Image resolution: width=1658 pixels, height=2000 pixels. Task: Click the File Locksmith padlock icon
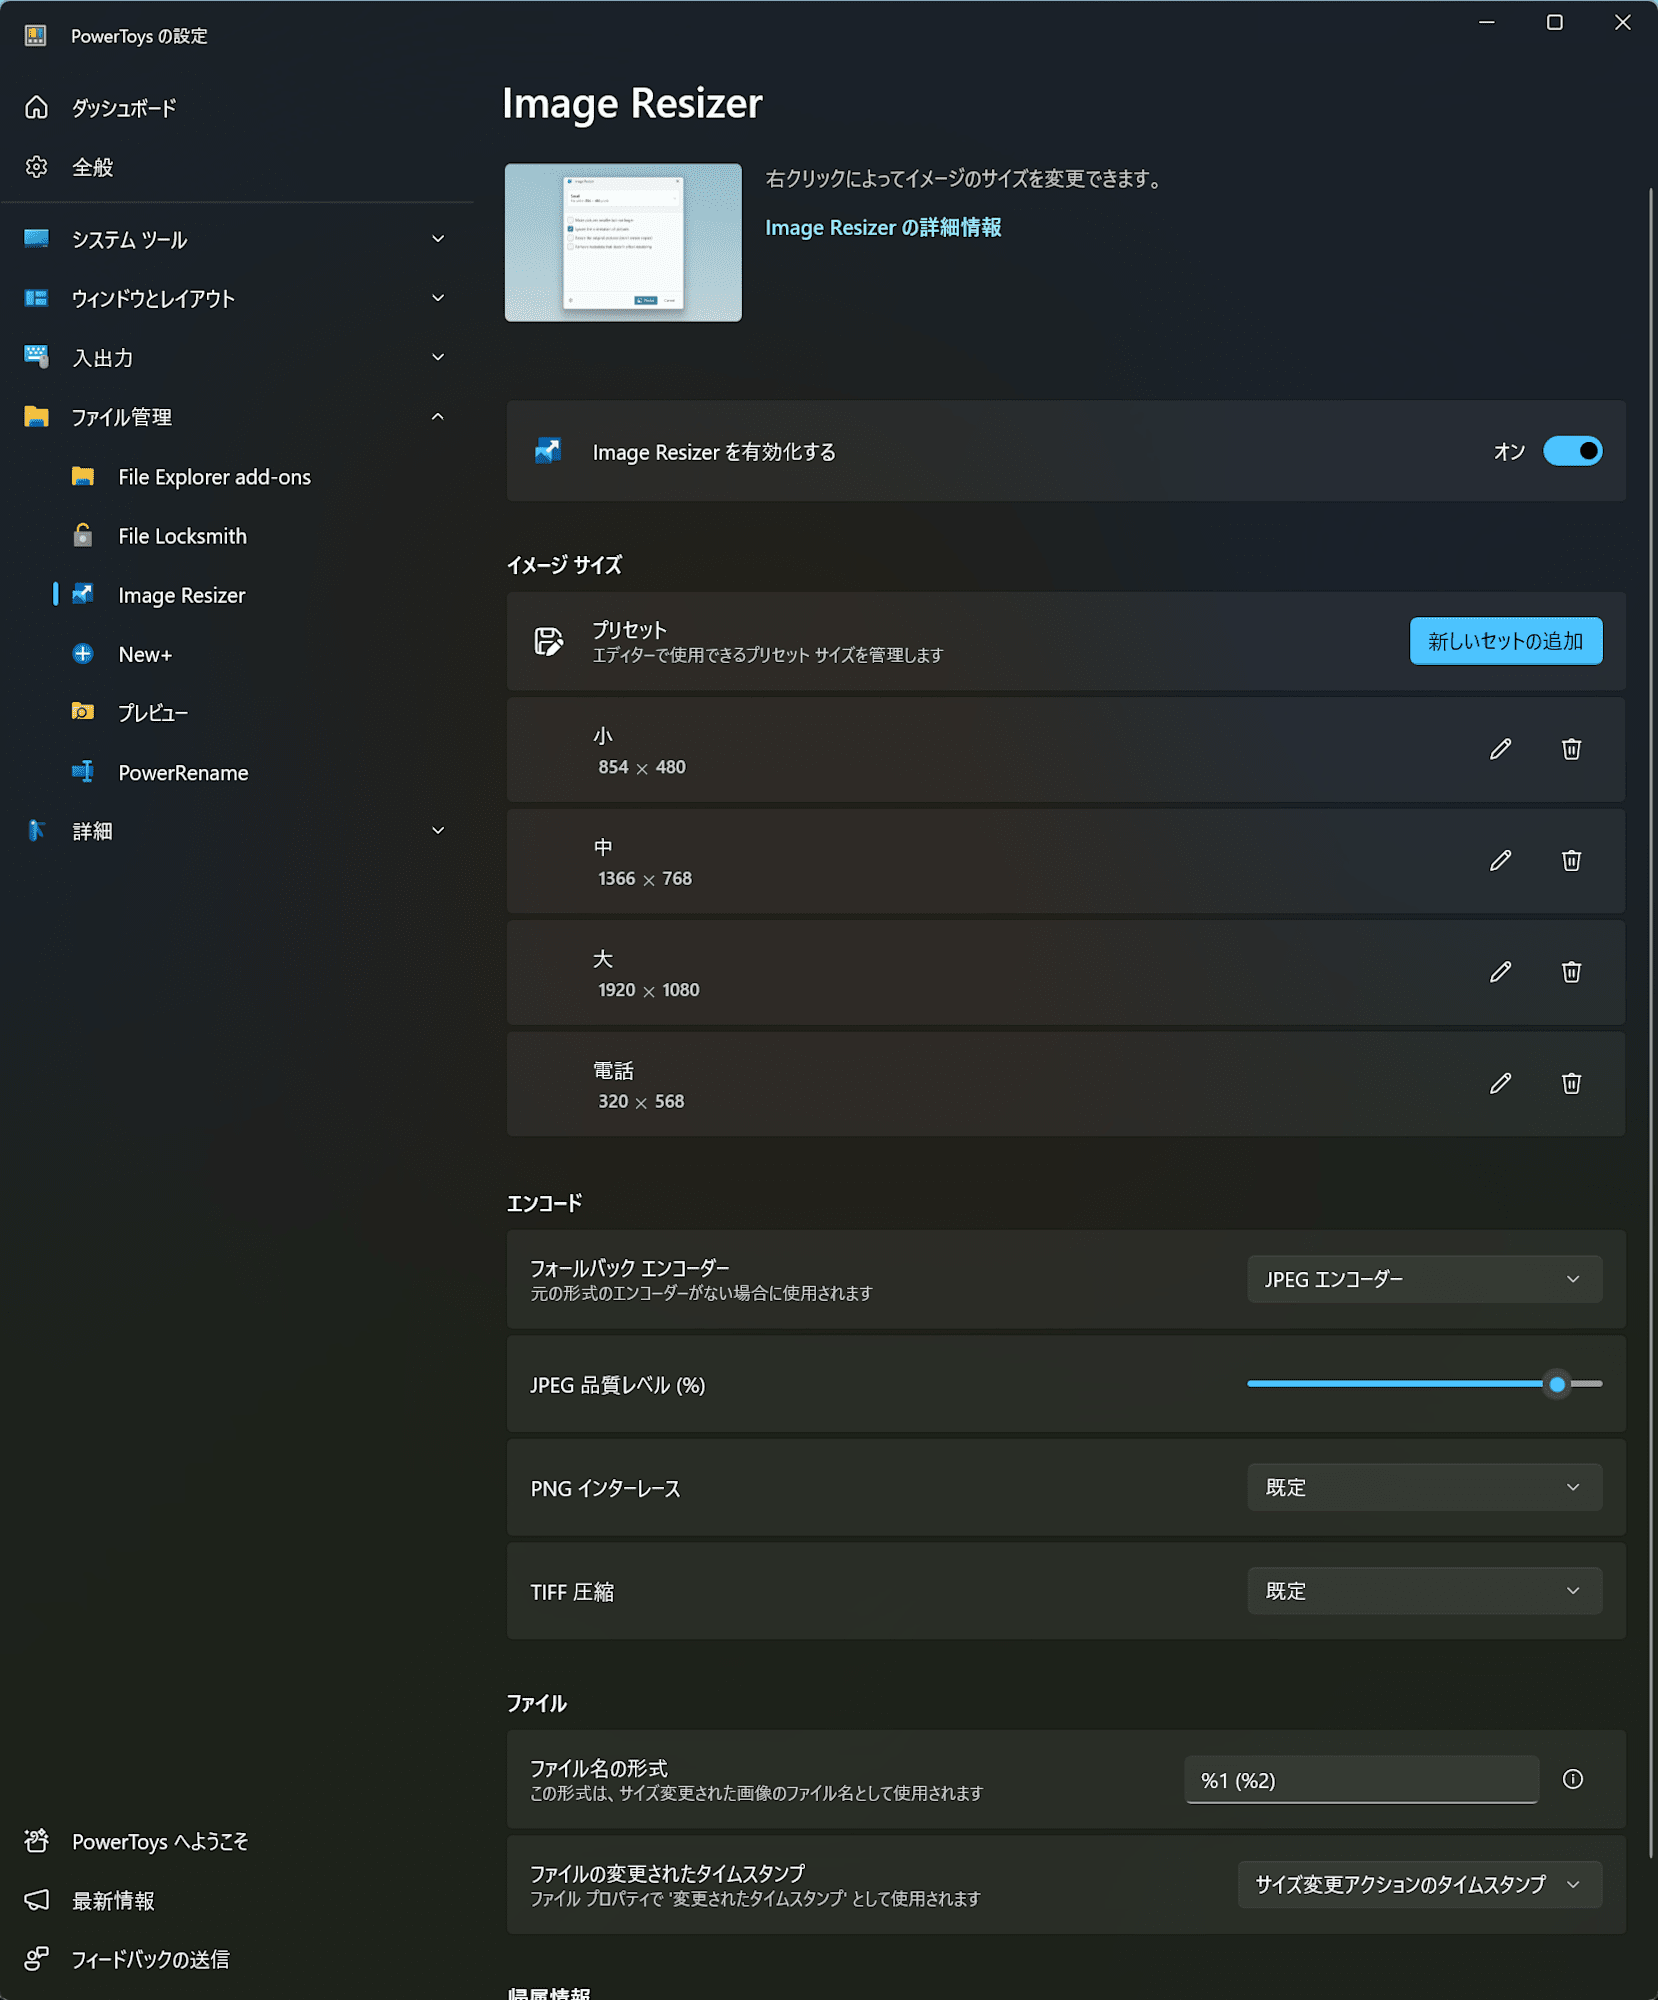pyautogui.click(x=83, y=536)
